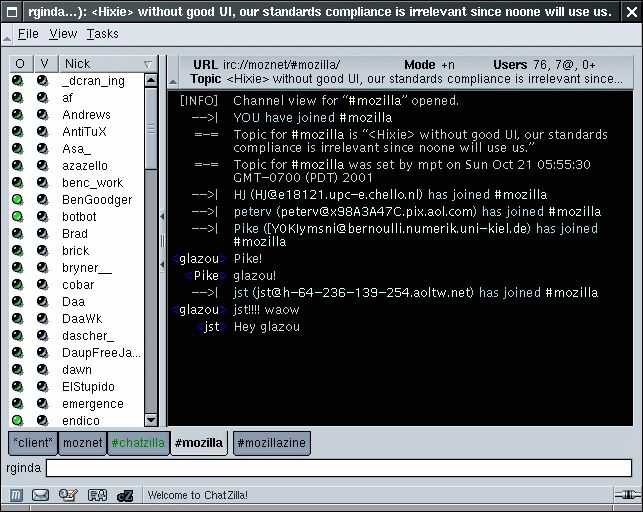Screen dimensions: 643x512
Task: Close the ChatZilla window
Action: [632, 12]
